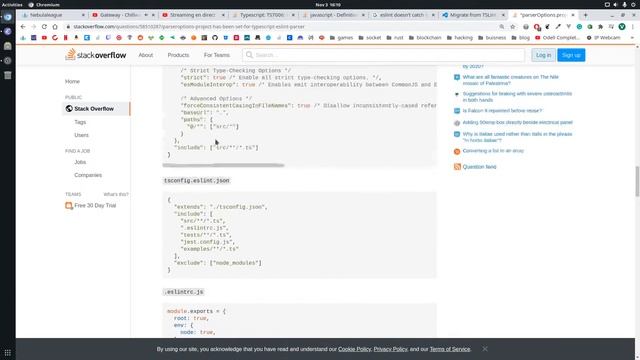Select Stack Overflow in the left sidebar

[x=96, y=109]
